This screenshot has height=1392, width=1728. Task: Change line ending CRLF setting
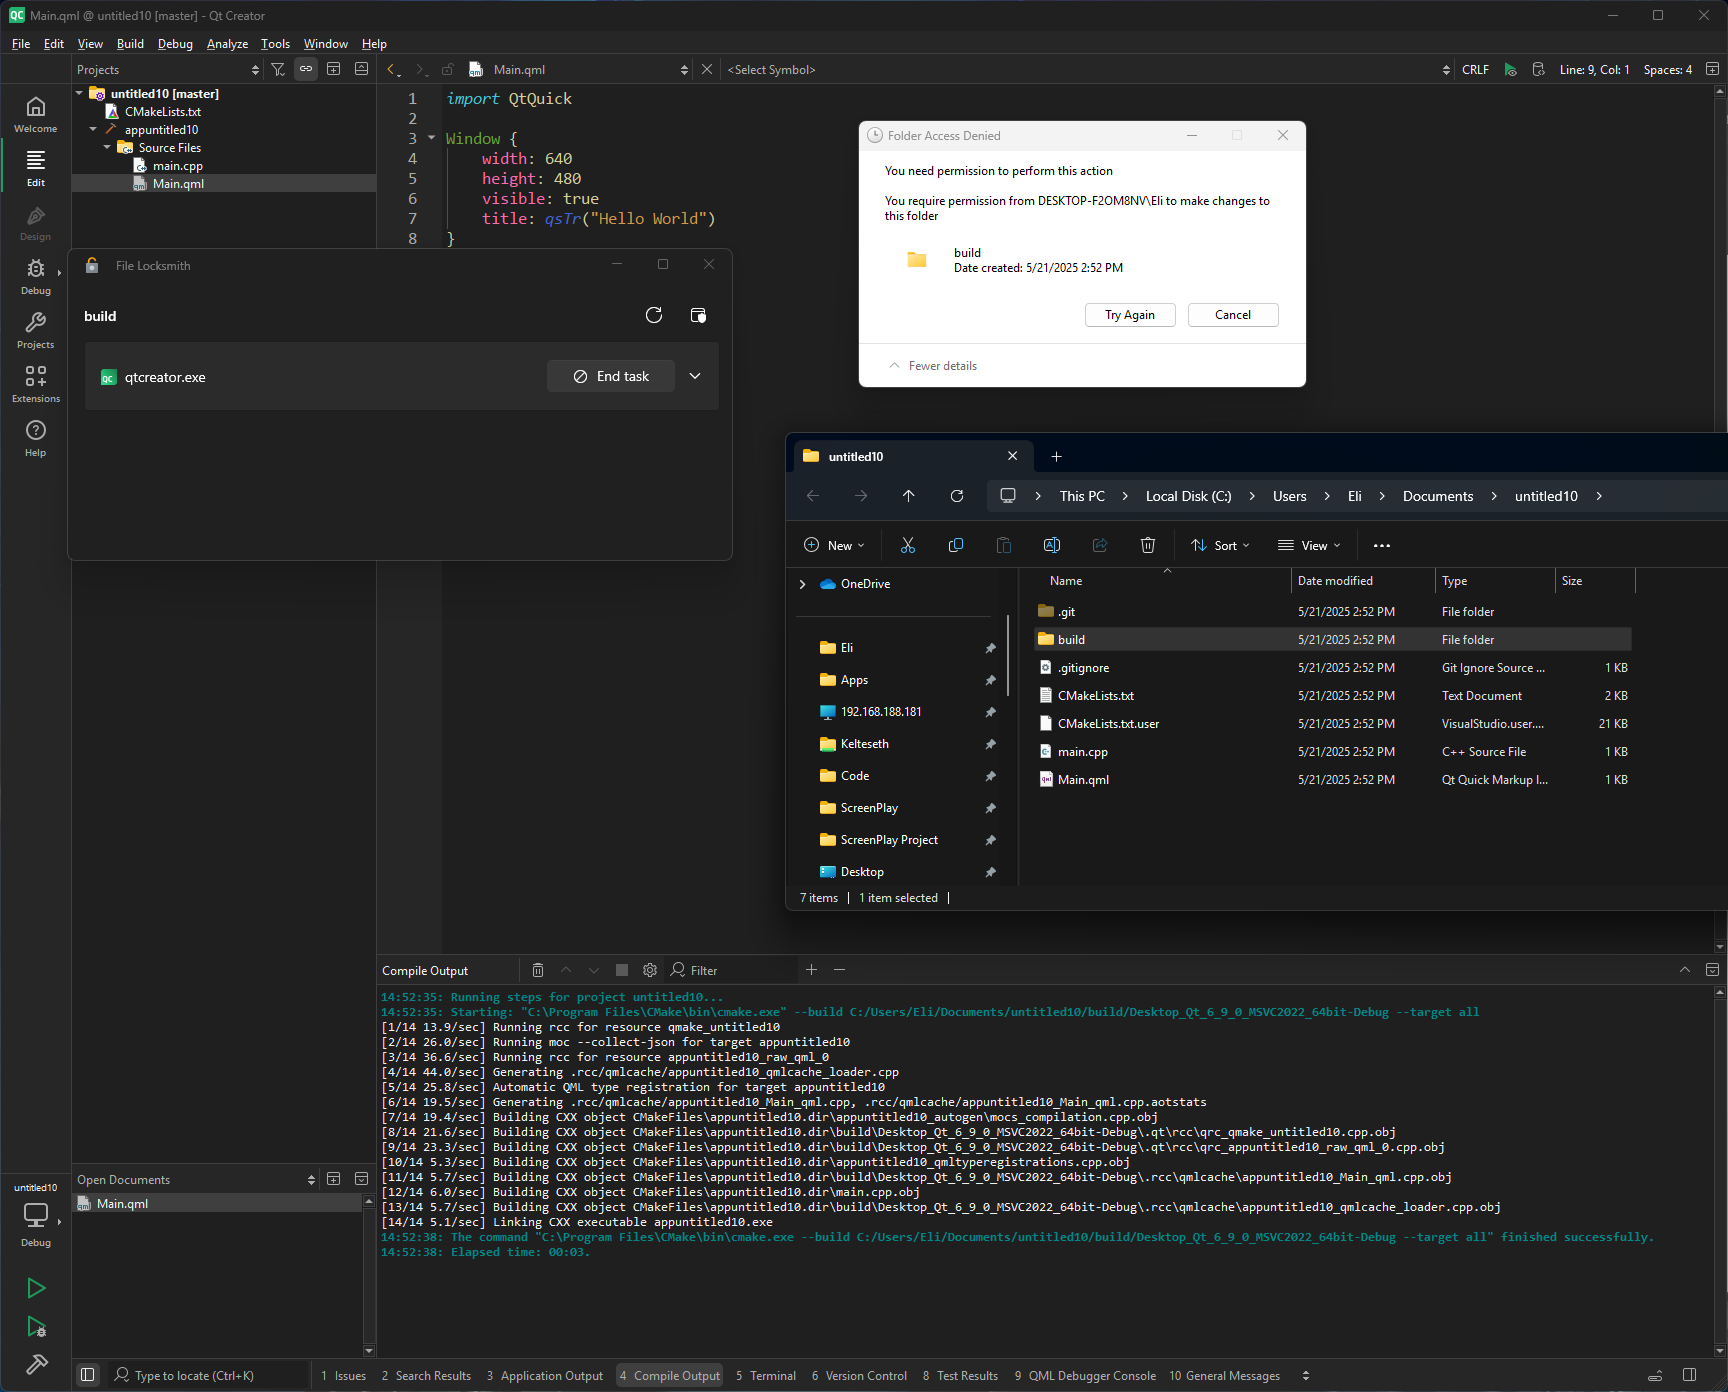[x=1475, y=69]
